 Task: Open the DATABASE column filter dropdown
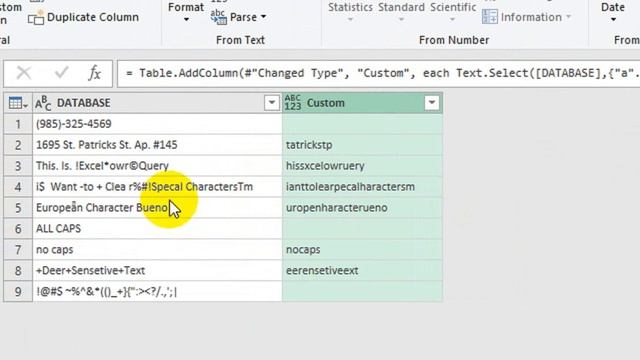coord(271,103)
